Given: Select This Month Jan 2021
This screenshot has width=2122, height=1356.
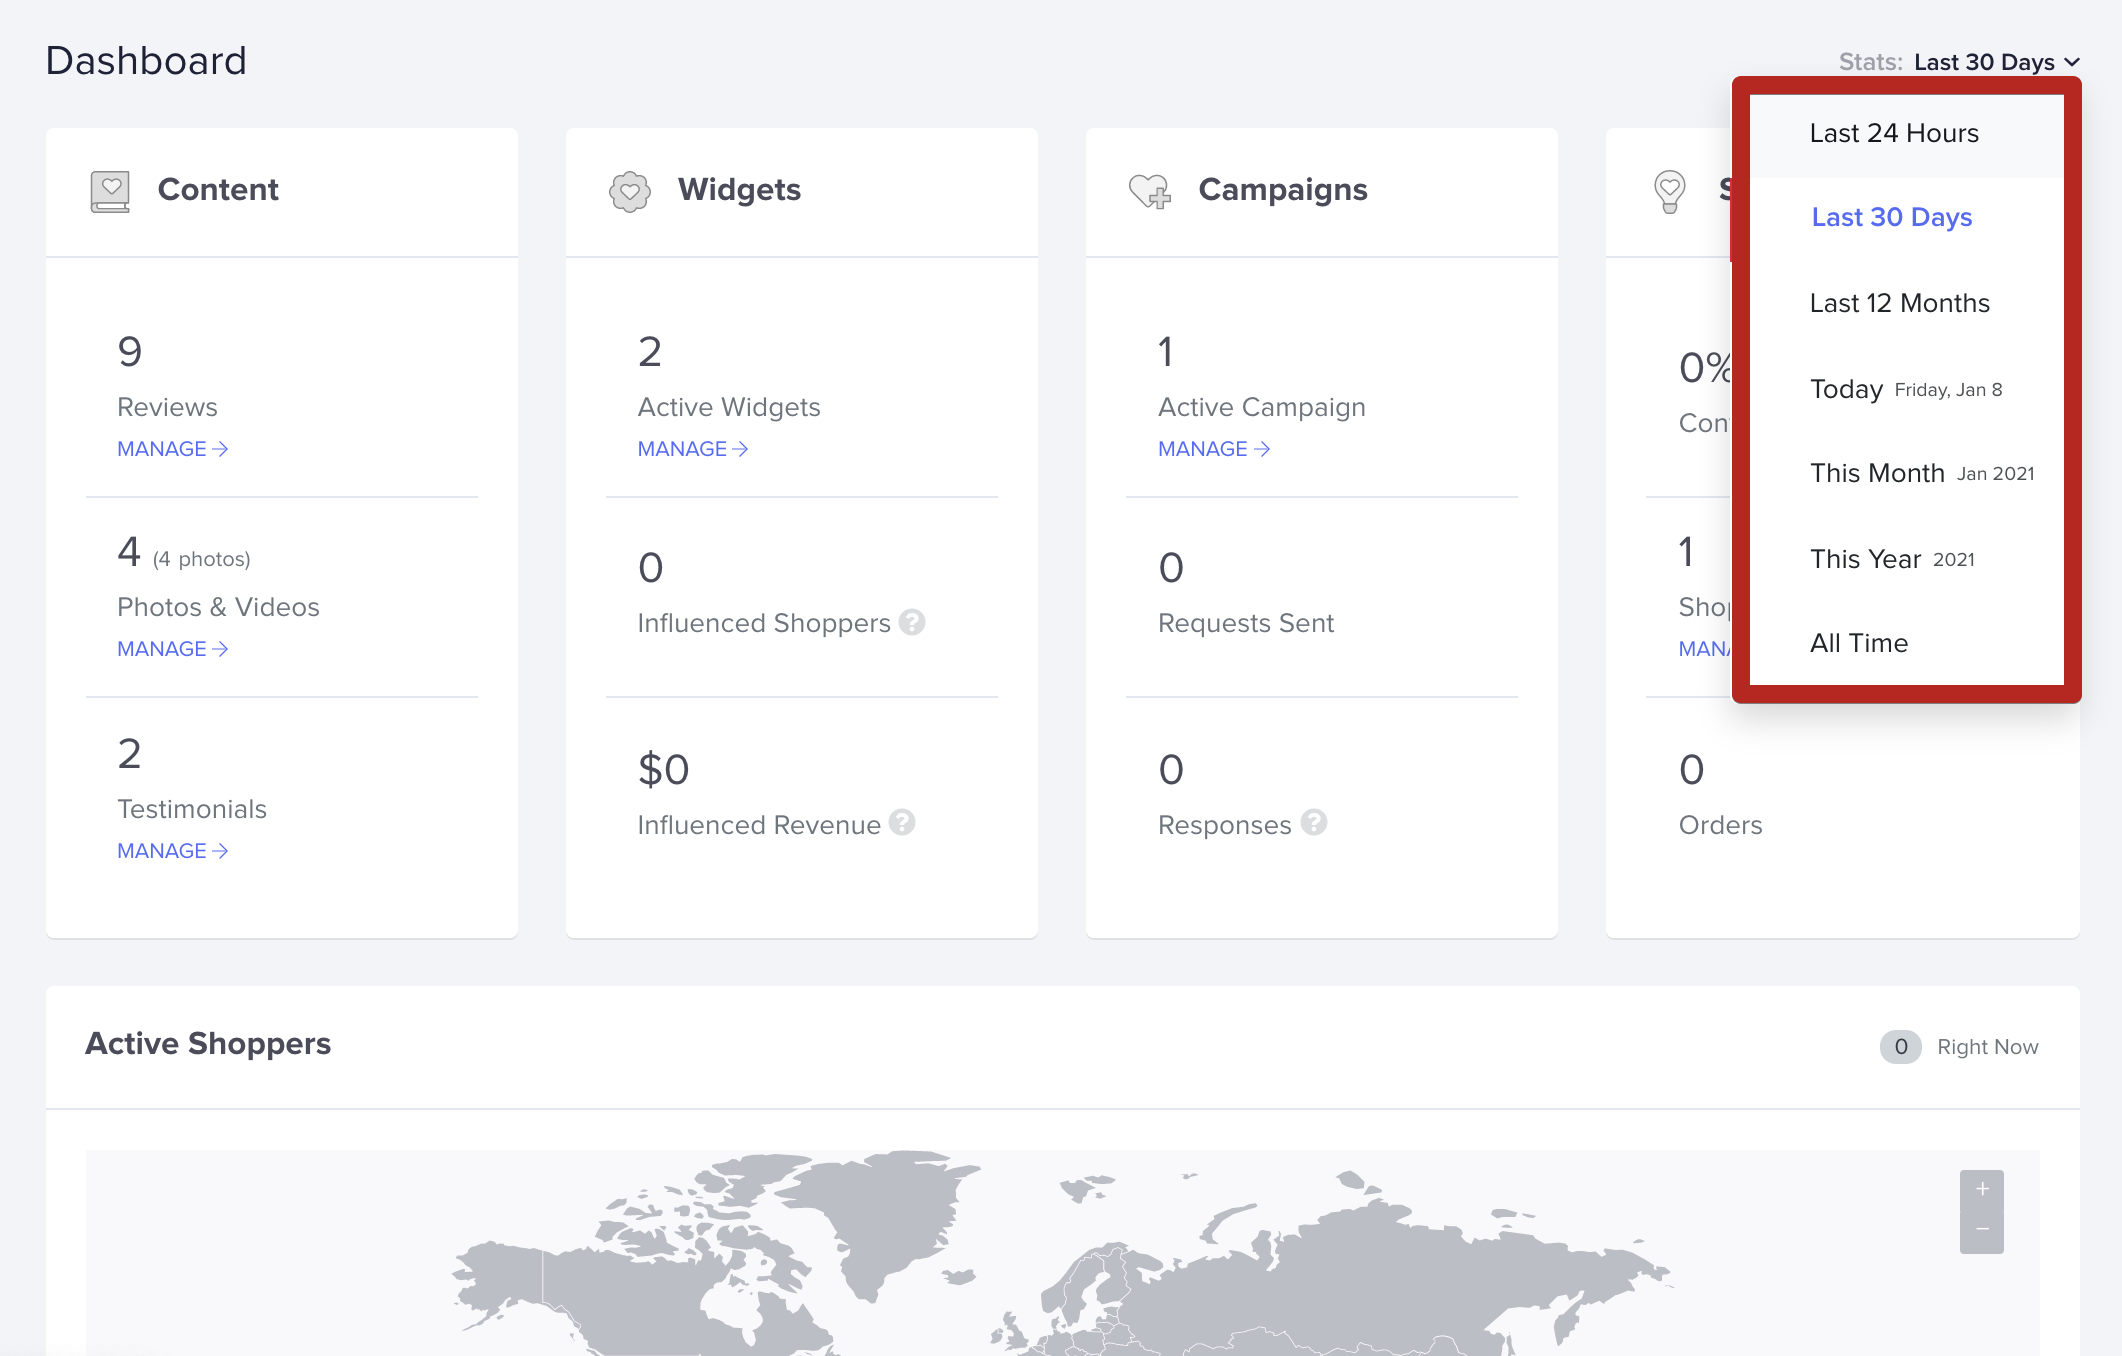Looking at the screenshot, I should pyautogui.click(x=1920, y=473).
